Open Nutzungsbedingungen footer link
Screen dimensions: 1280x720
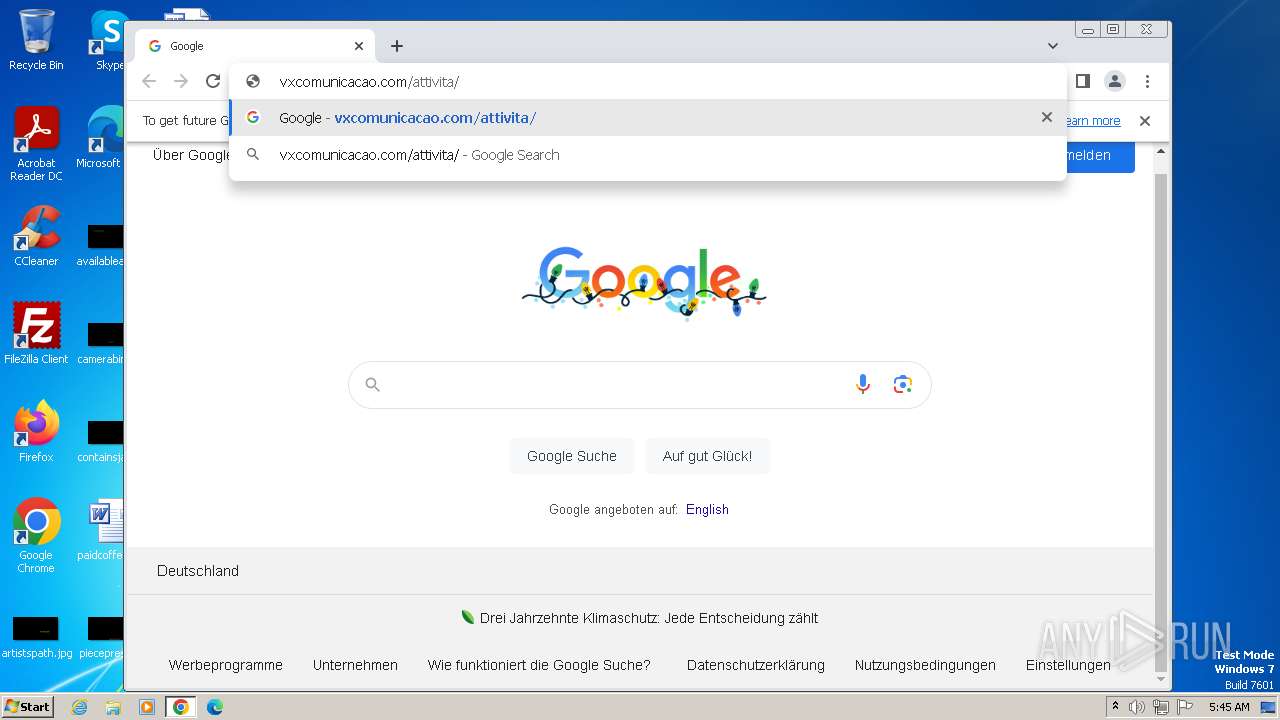pyautogui.click(x=925, y=665)
